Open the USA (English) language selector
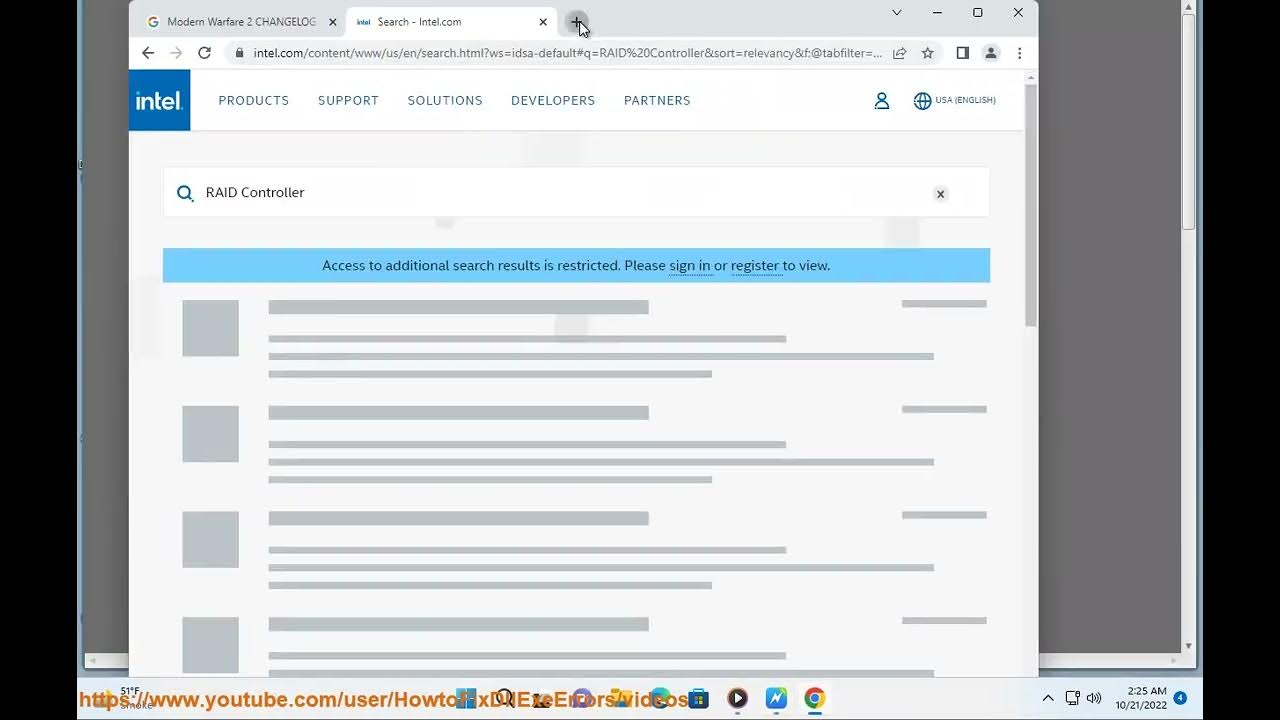The width and height of the screenshot is (1280, 720). coord(955,101)
